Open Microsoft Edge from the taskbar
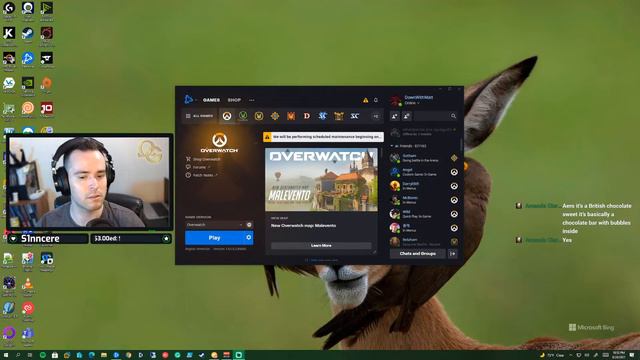The image size is (640, 360). click(x=91, y=355)
